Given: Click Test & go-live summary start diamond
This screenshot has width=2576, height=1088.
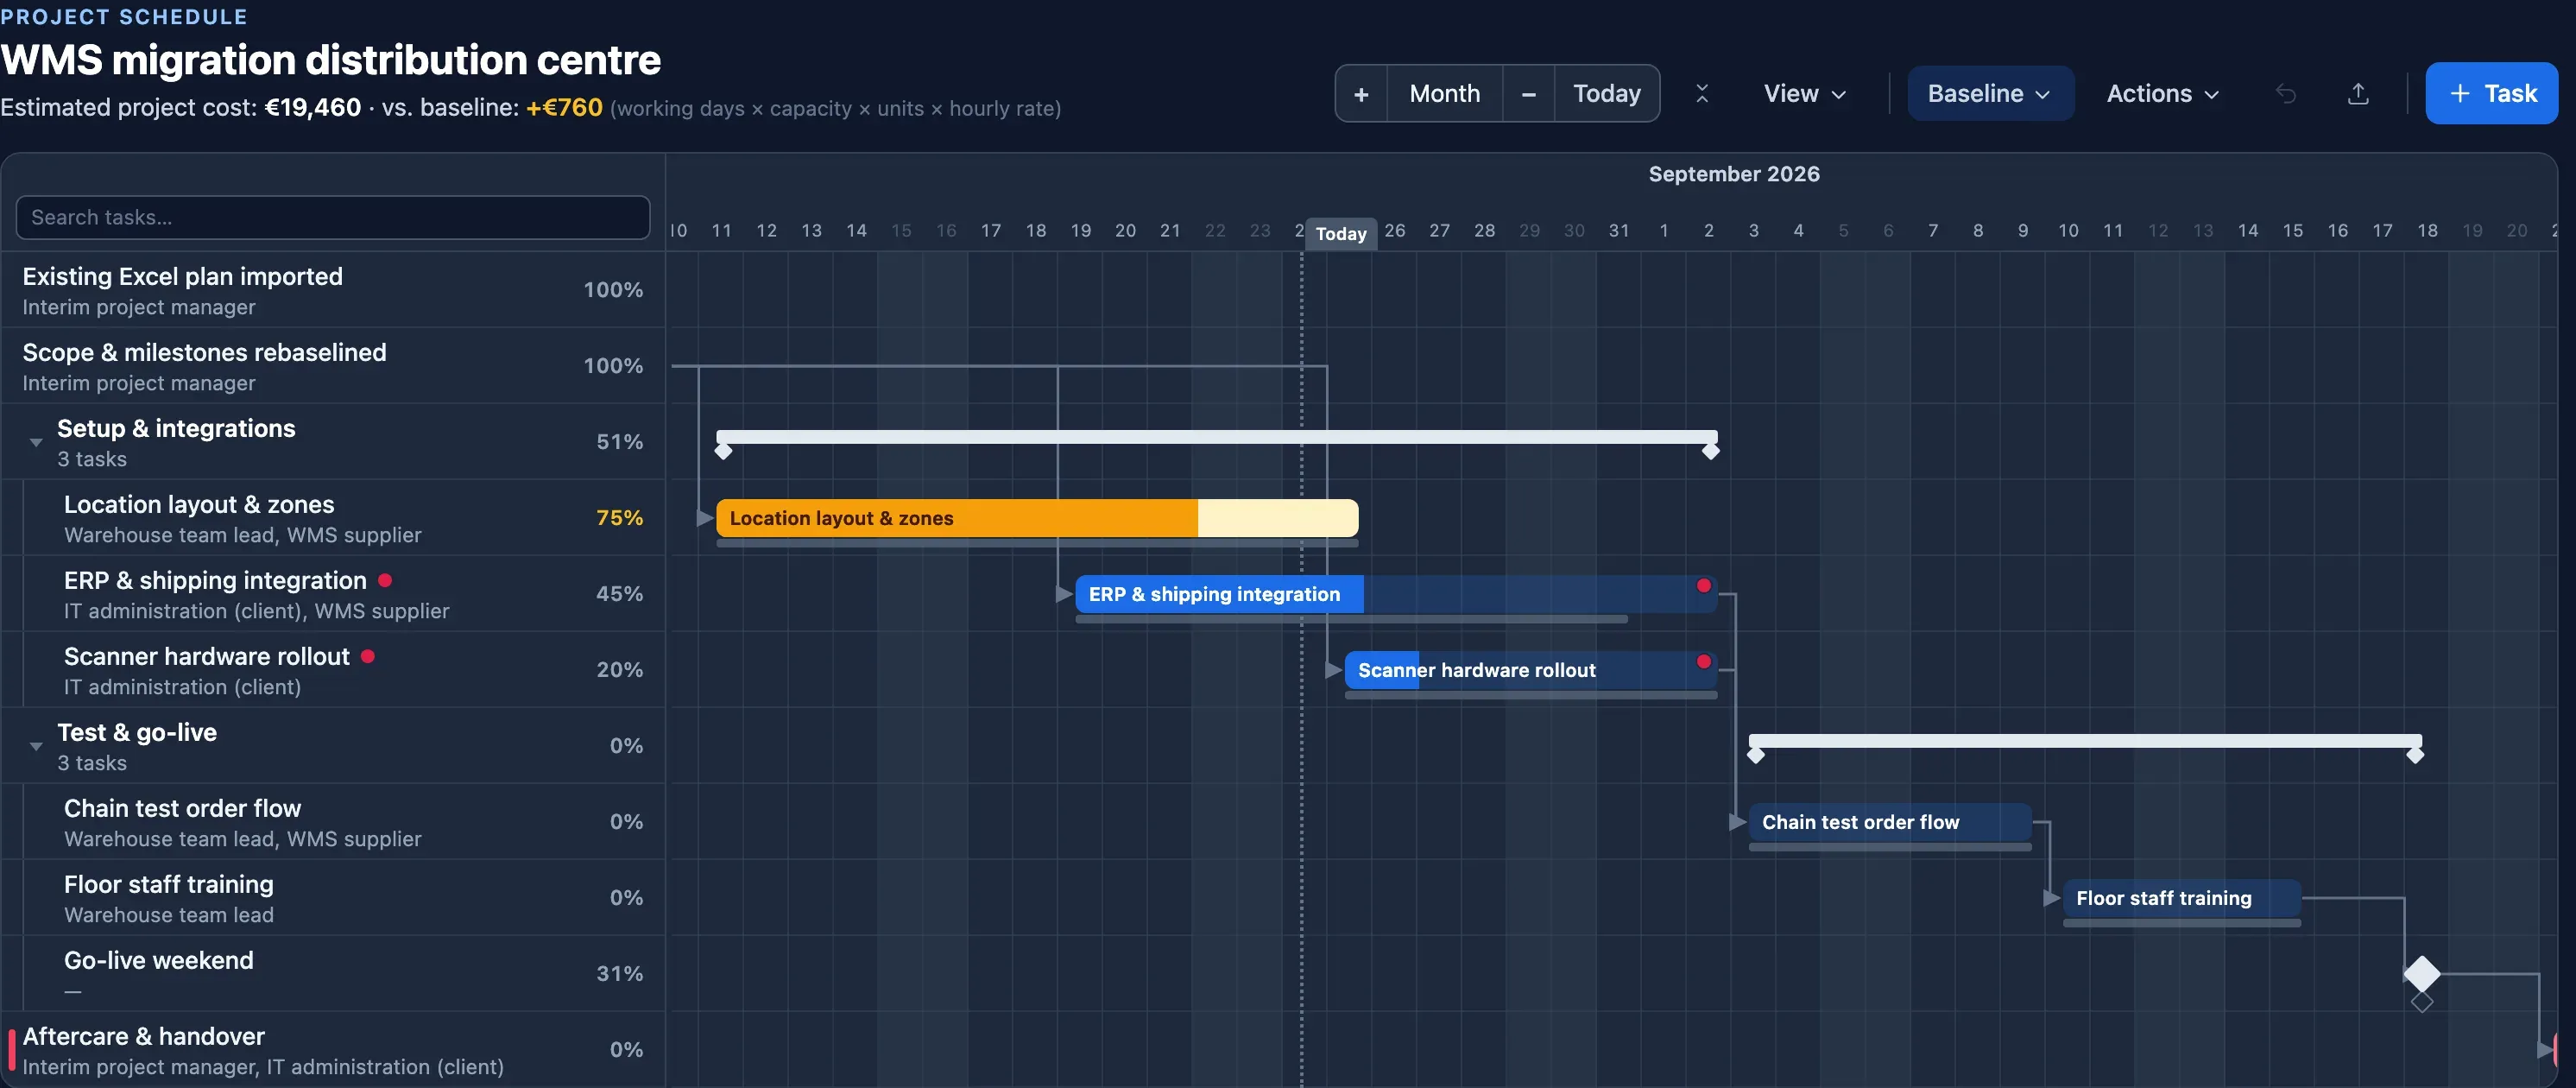Looking at the screenshot, I should 1756,755.
